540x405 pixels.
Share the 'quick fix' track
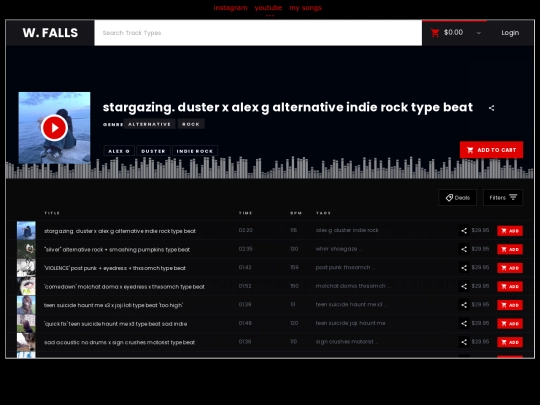pyautogui.click(x=464, y=324)
